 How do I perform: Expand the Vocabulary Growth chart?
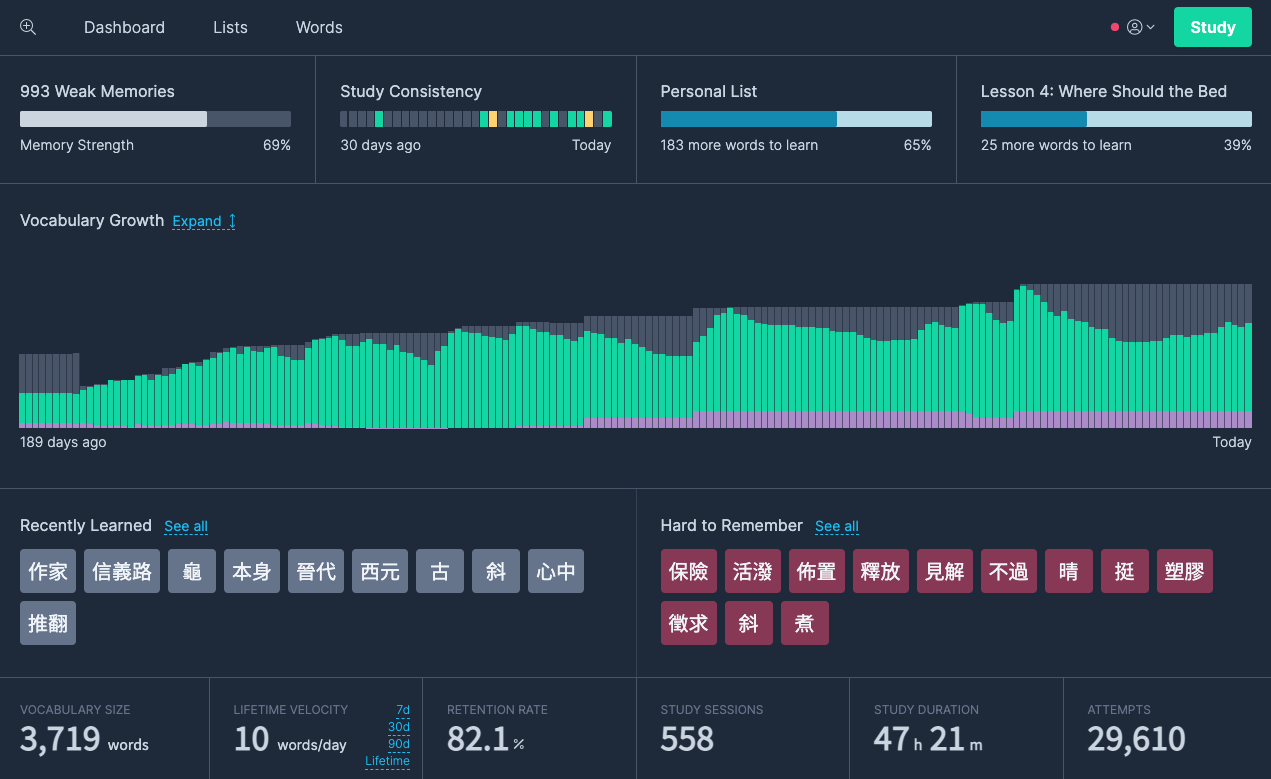point(204,221)
